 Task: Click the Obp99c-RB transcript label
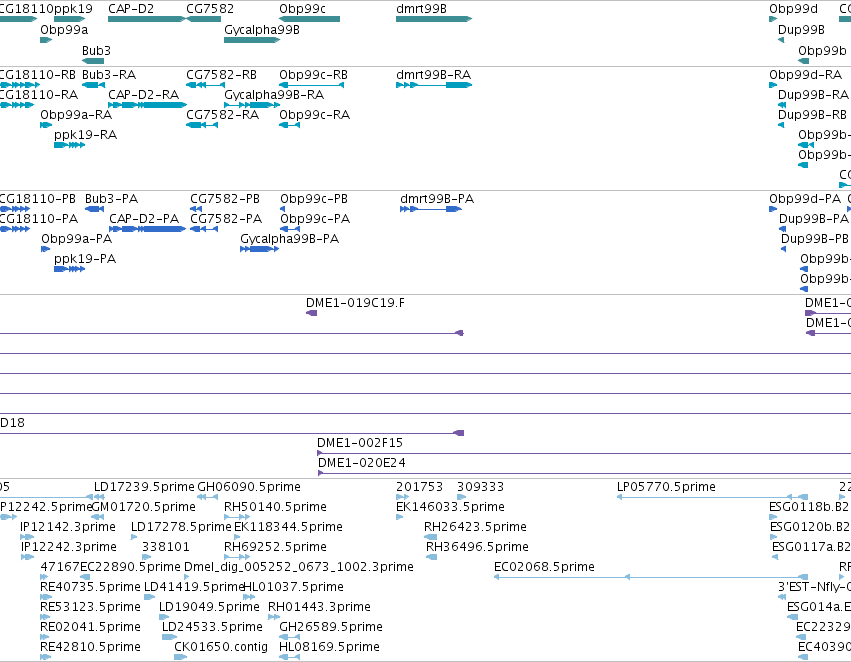pos(313,75)
